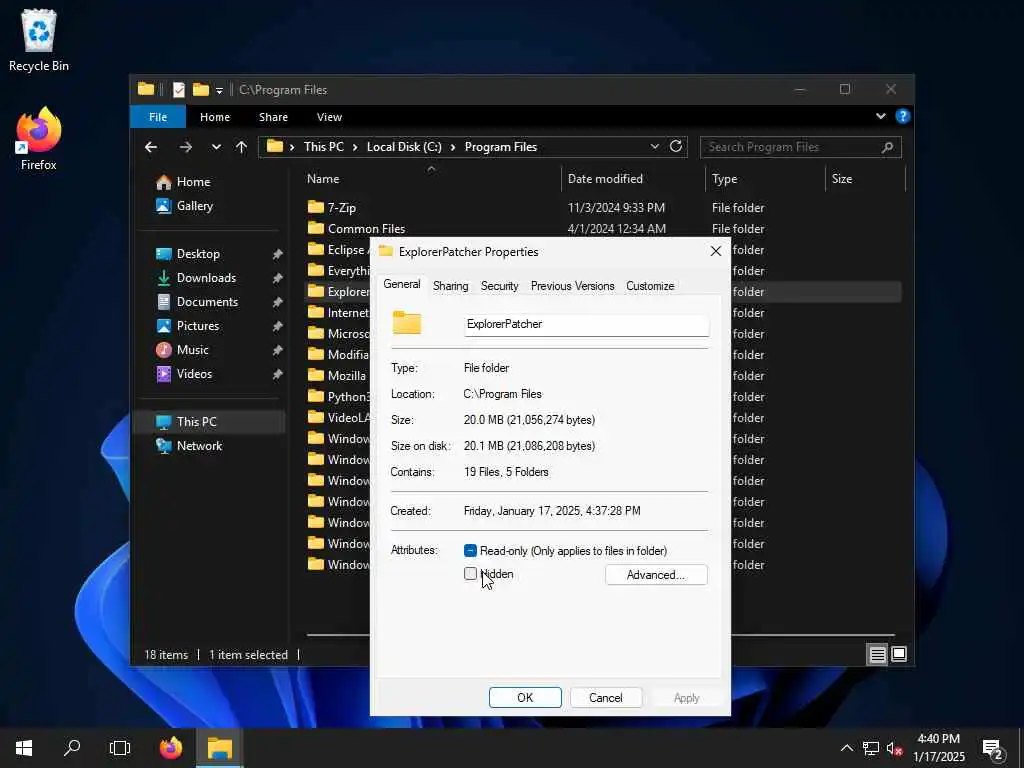
Task: Go back in File Explorer
Action: coord(151,147)
